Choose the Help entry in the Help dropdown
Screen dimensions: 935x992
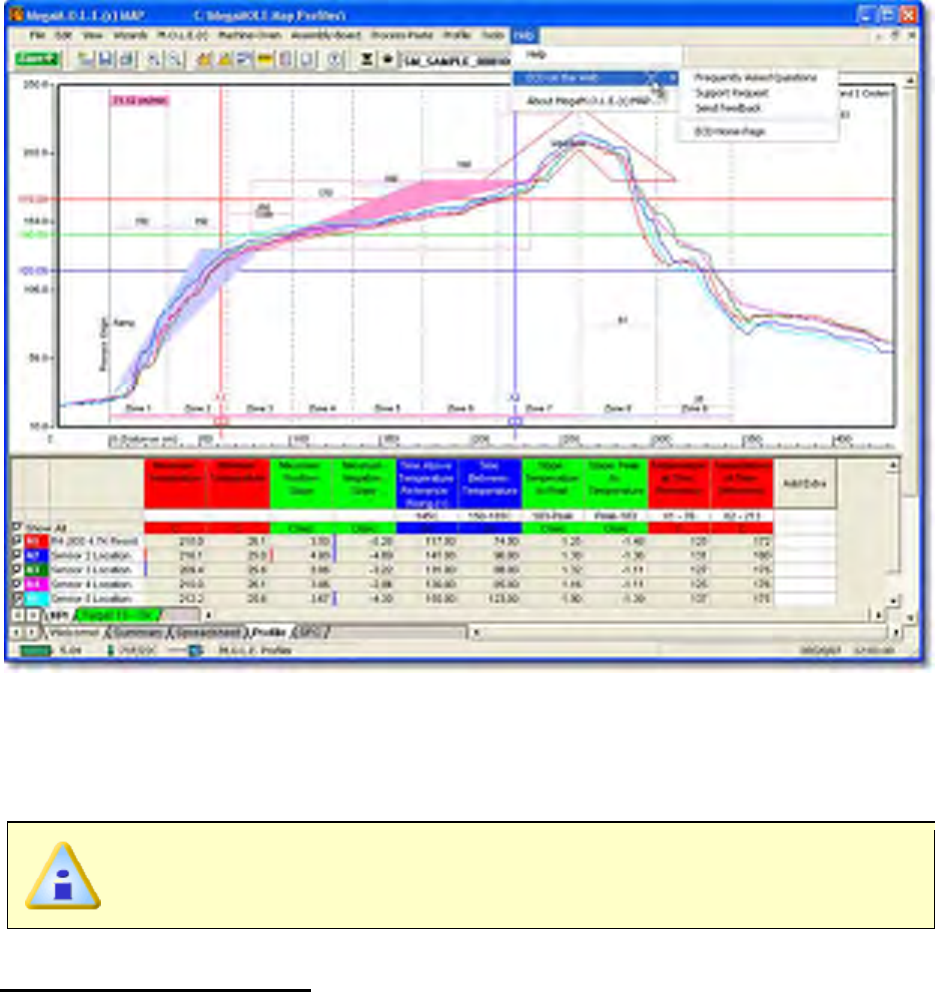point(535,55)
